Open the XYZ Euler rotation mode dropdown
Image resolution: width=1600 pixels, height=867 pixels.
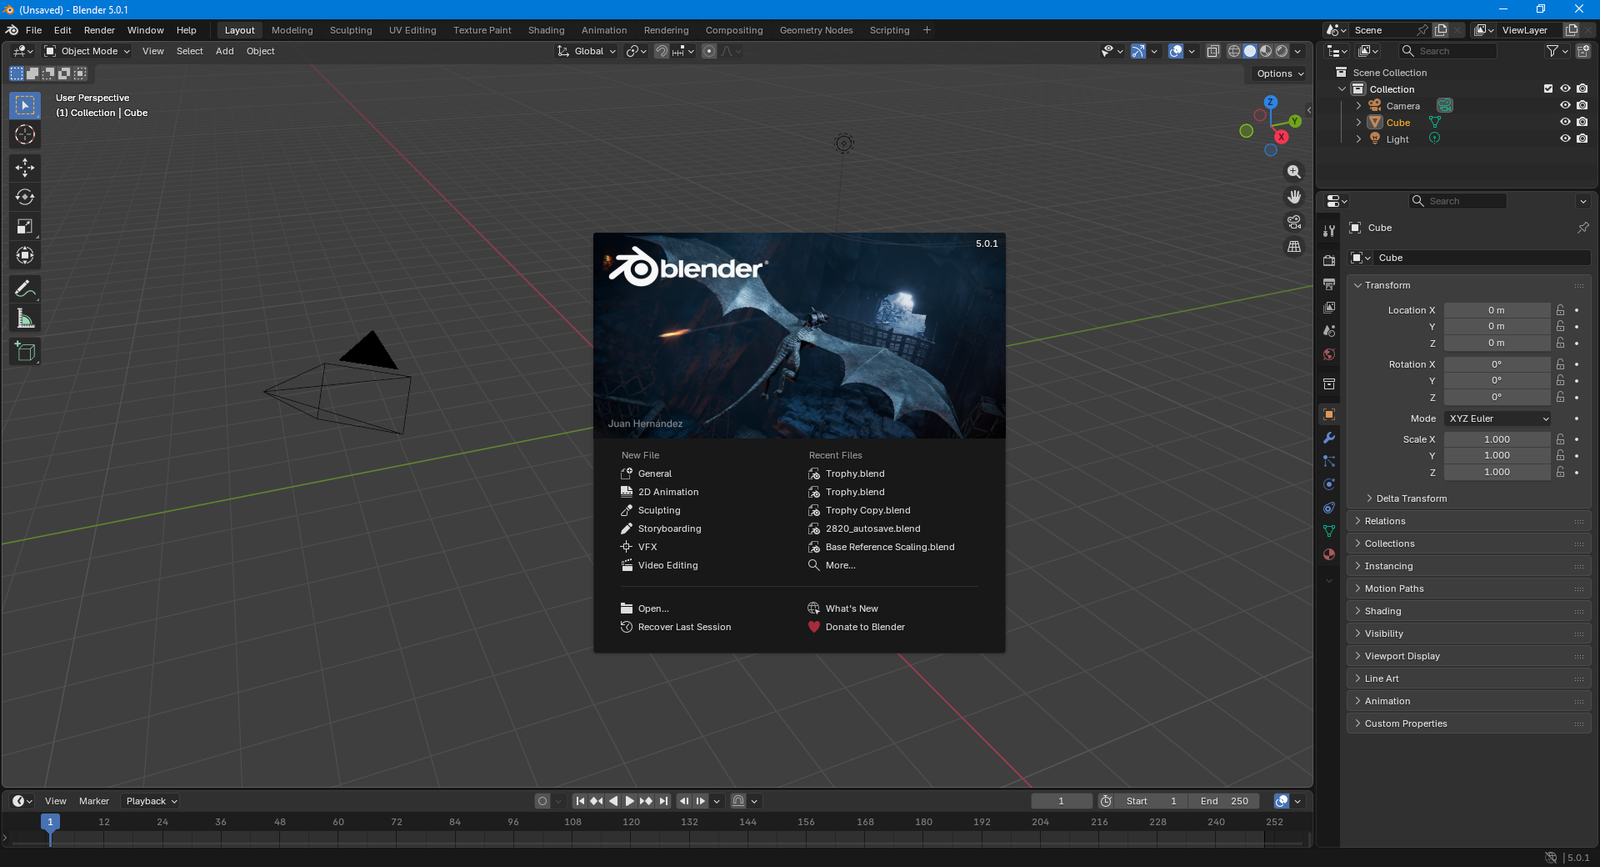click(x=1497, y=419)
